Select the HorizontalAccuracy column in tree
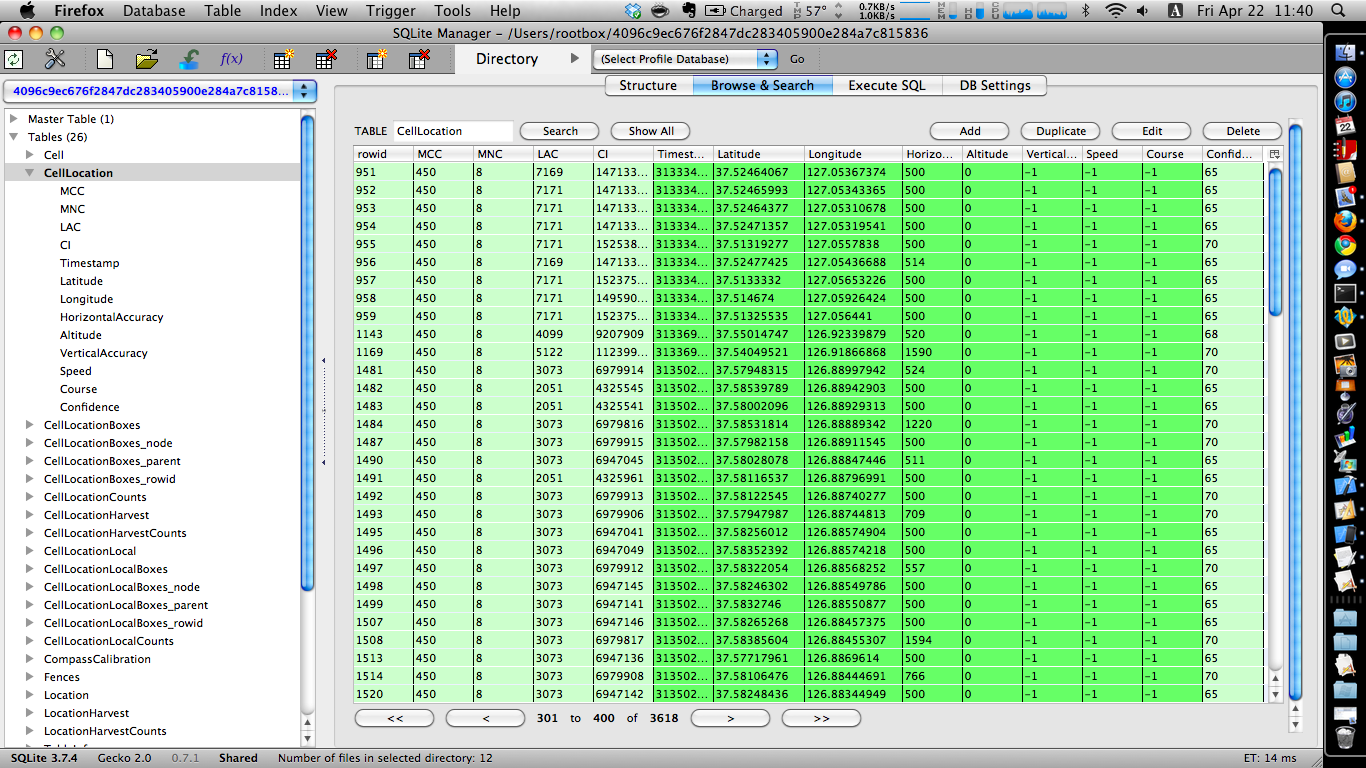This screenshot has width=1366, height=768. [x=111, y=317]
